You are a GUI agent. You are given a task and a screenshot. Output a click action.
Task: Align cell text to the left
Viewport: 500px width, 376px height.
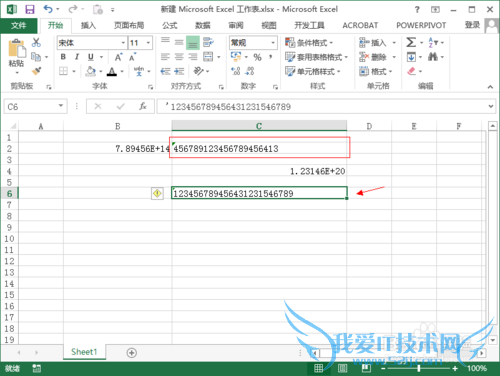pyautogui.click(x=165, y=57)
